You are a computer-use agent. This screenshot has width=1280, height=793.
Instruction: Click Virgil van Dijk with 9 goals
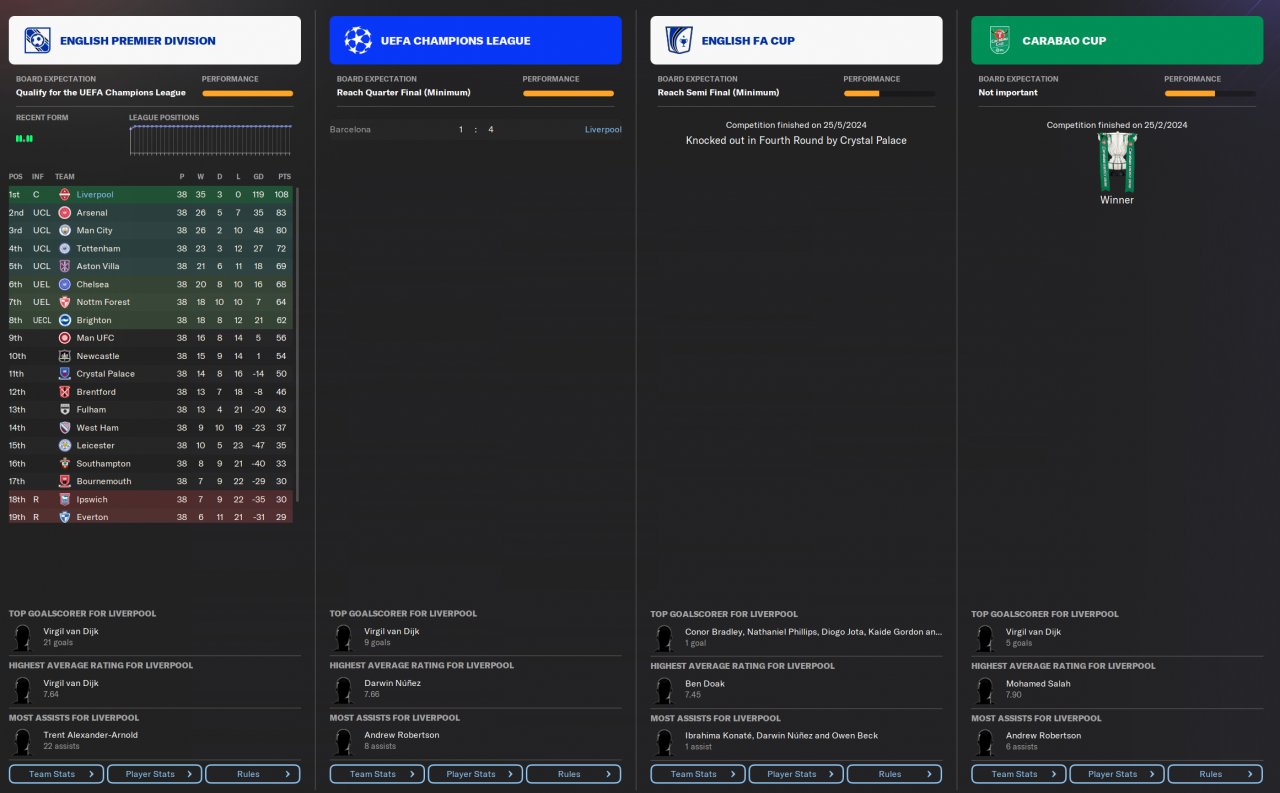[476, 637]
